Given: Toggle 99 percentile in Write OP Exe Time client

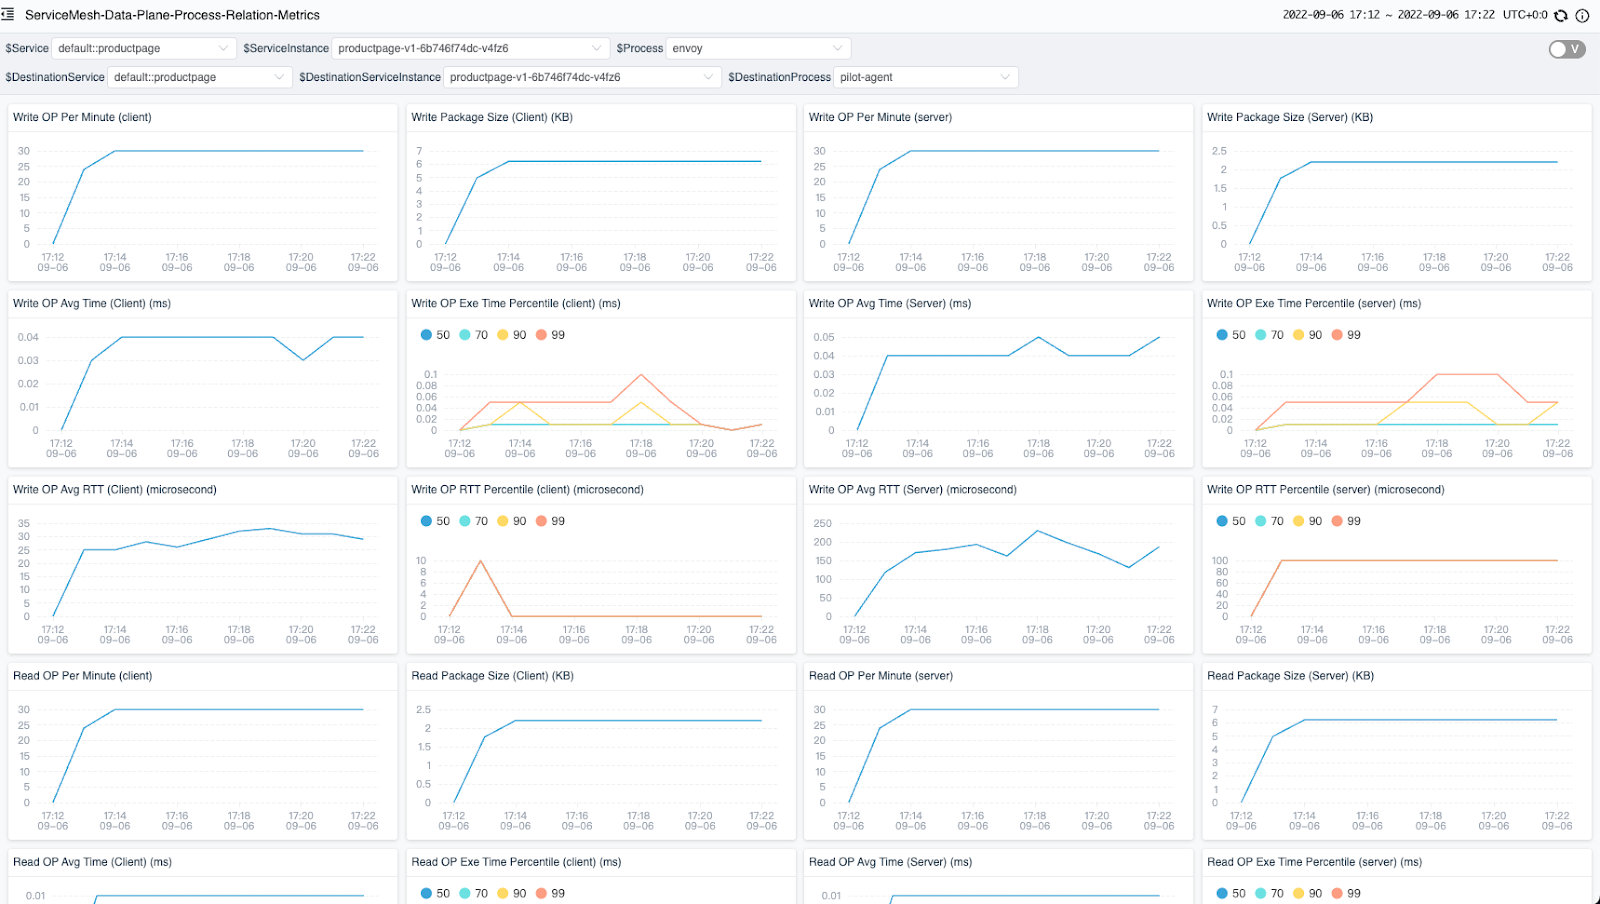Looking at the screenshot, I should [x=551, y=335].
